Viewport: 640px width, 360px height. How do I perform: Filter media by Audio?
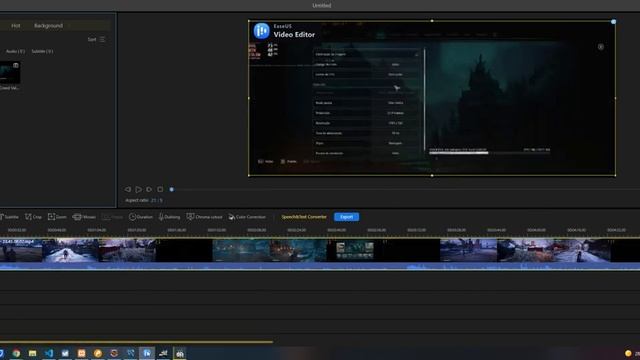(x=15, y=51)
